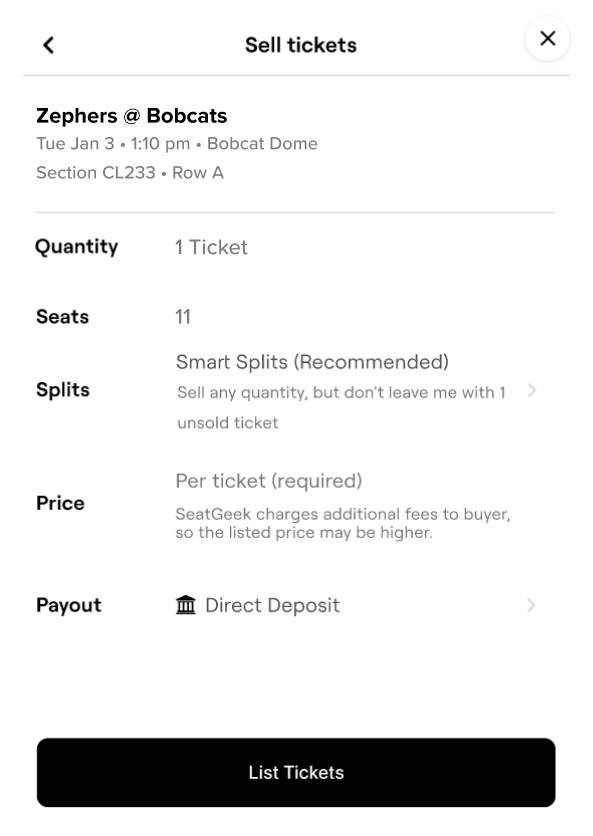Click the Direct Deposit payout row
The width and height of the screenshot is (593, 836).
pos(272,605)
